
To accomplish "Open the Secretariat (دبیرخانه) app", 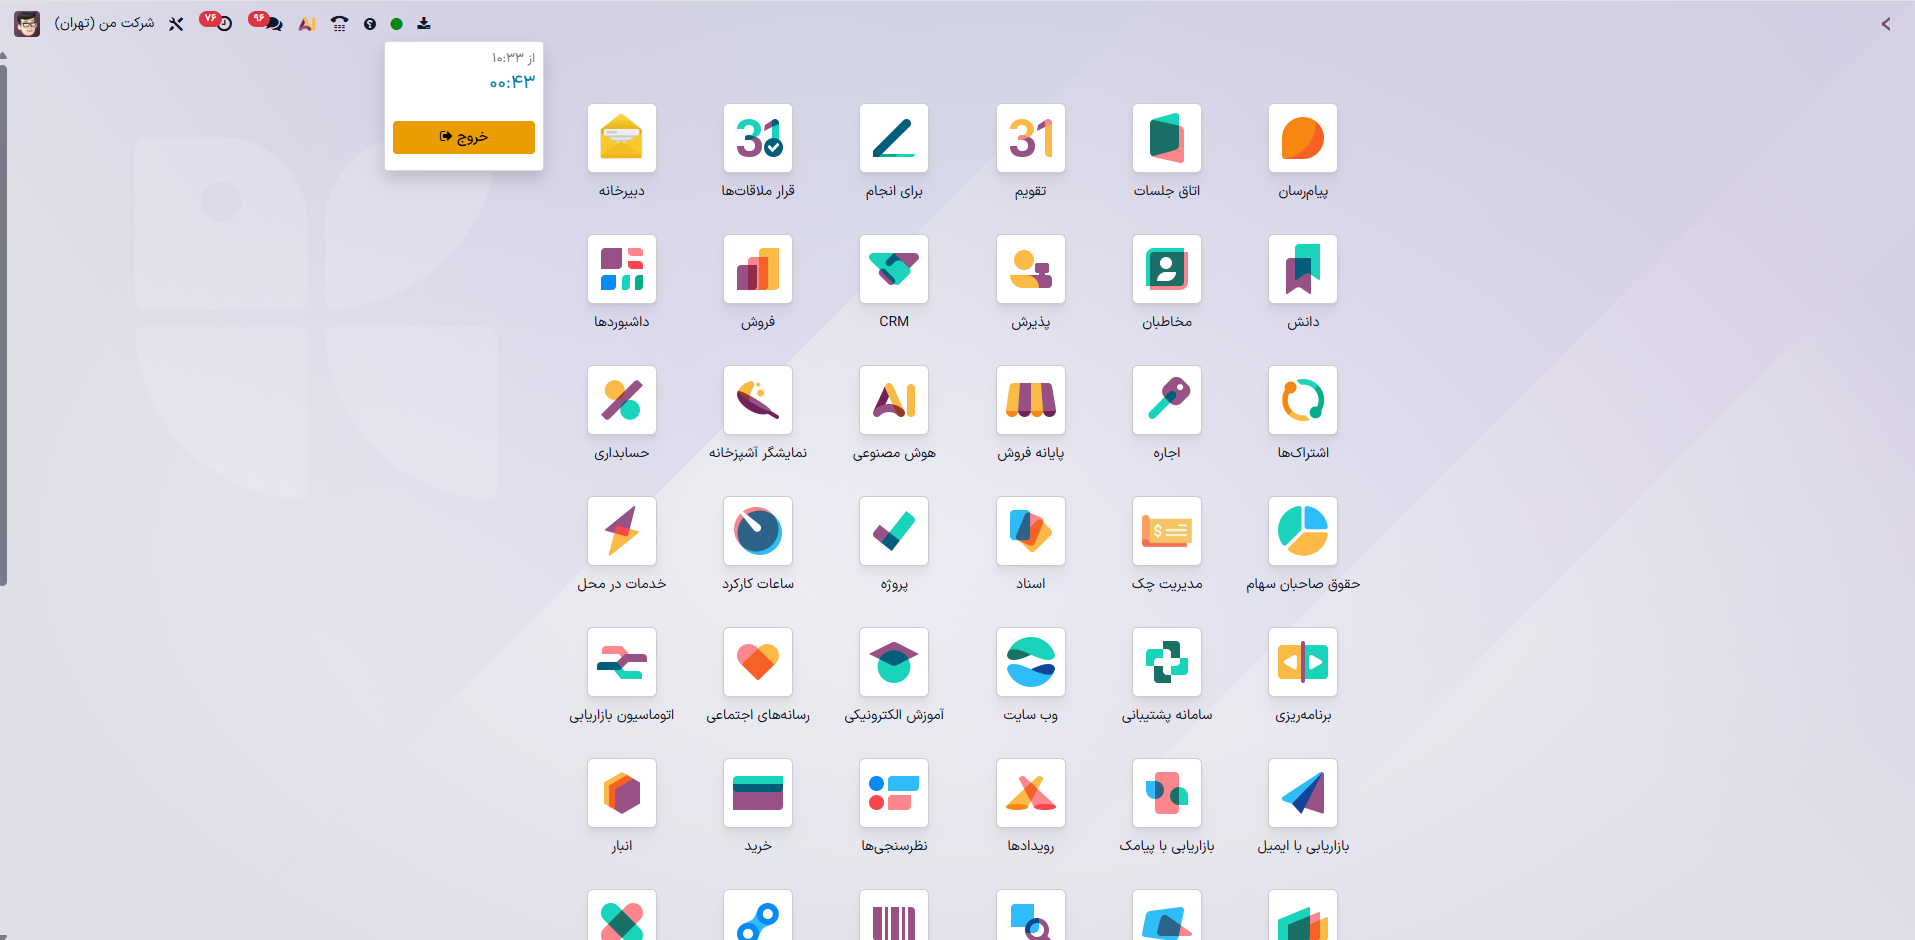I will [622, 138].
